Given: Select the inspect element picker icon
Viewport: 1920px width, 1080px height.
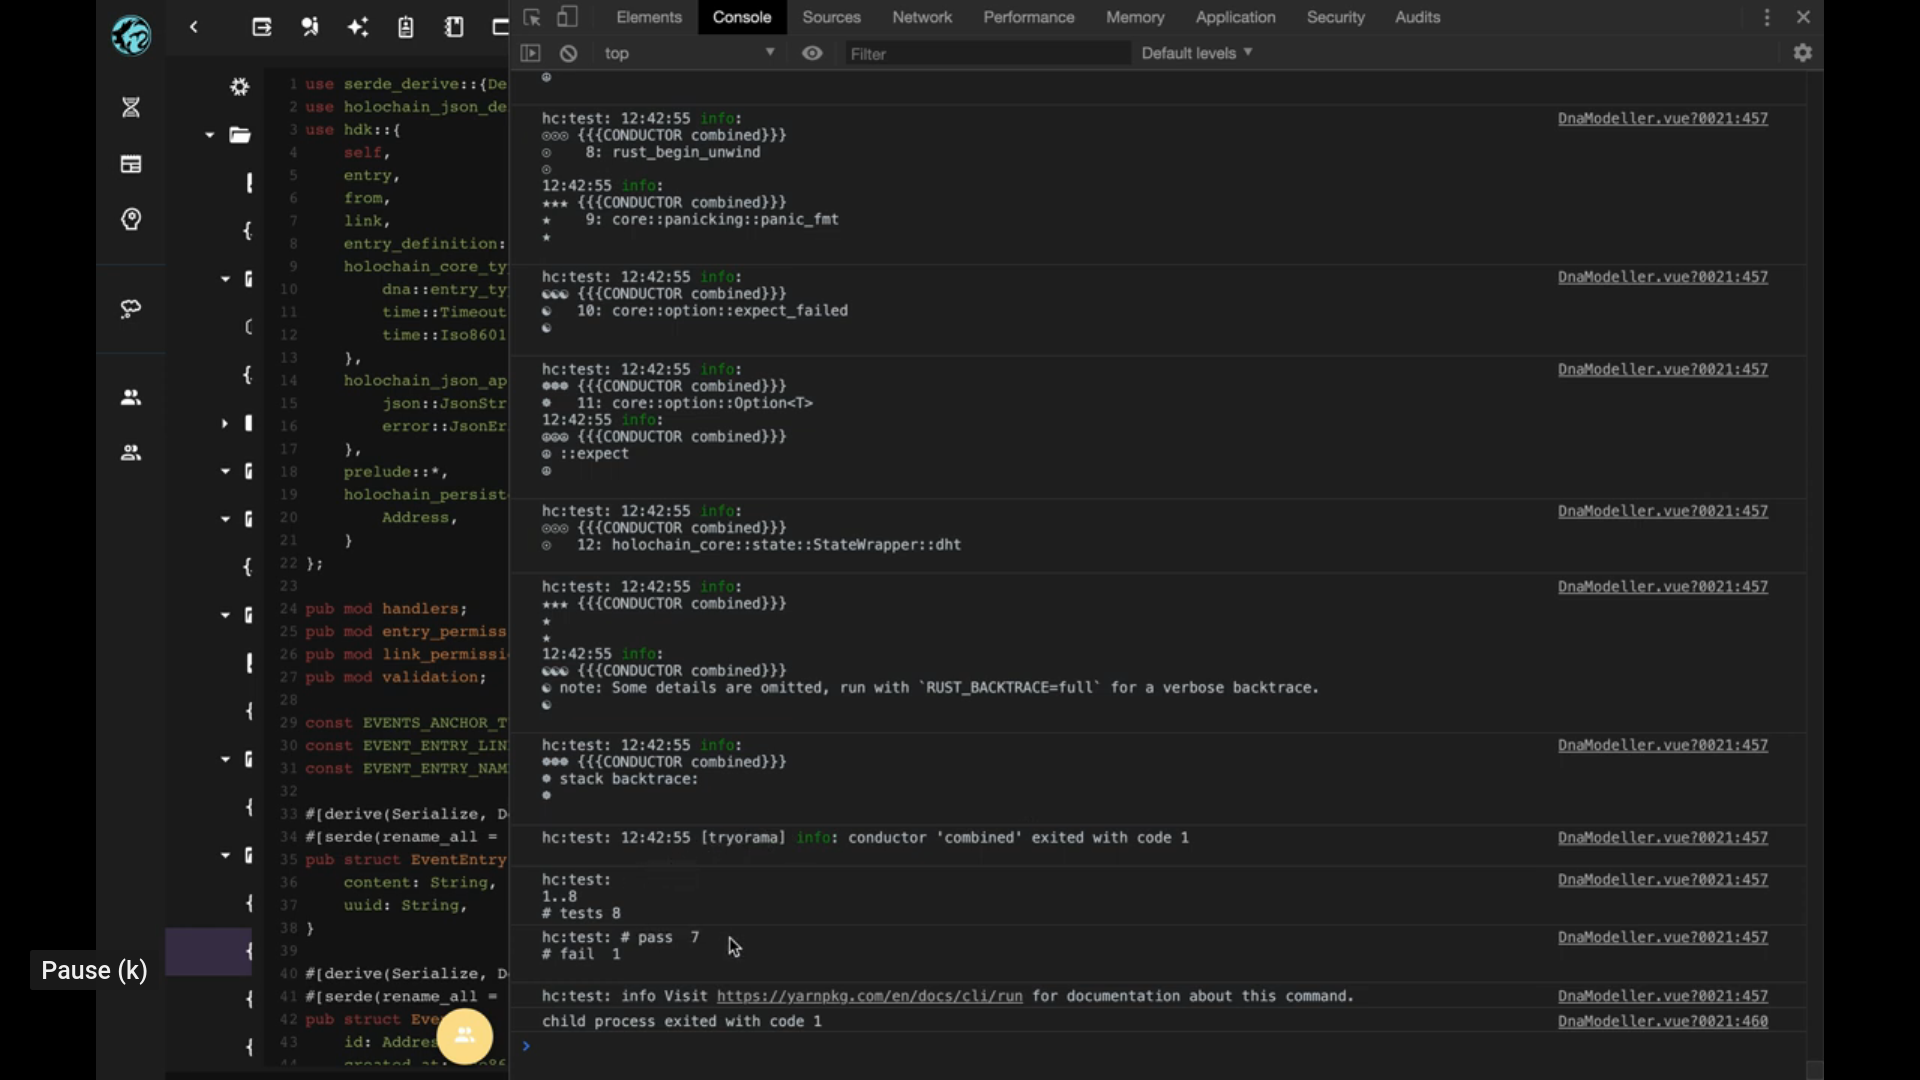Looking at the screenshot, I should (x=532, y=17).
